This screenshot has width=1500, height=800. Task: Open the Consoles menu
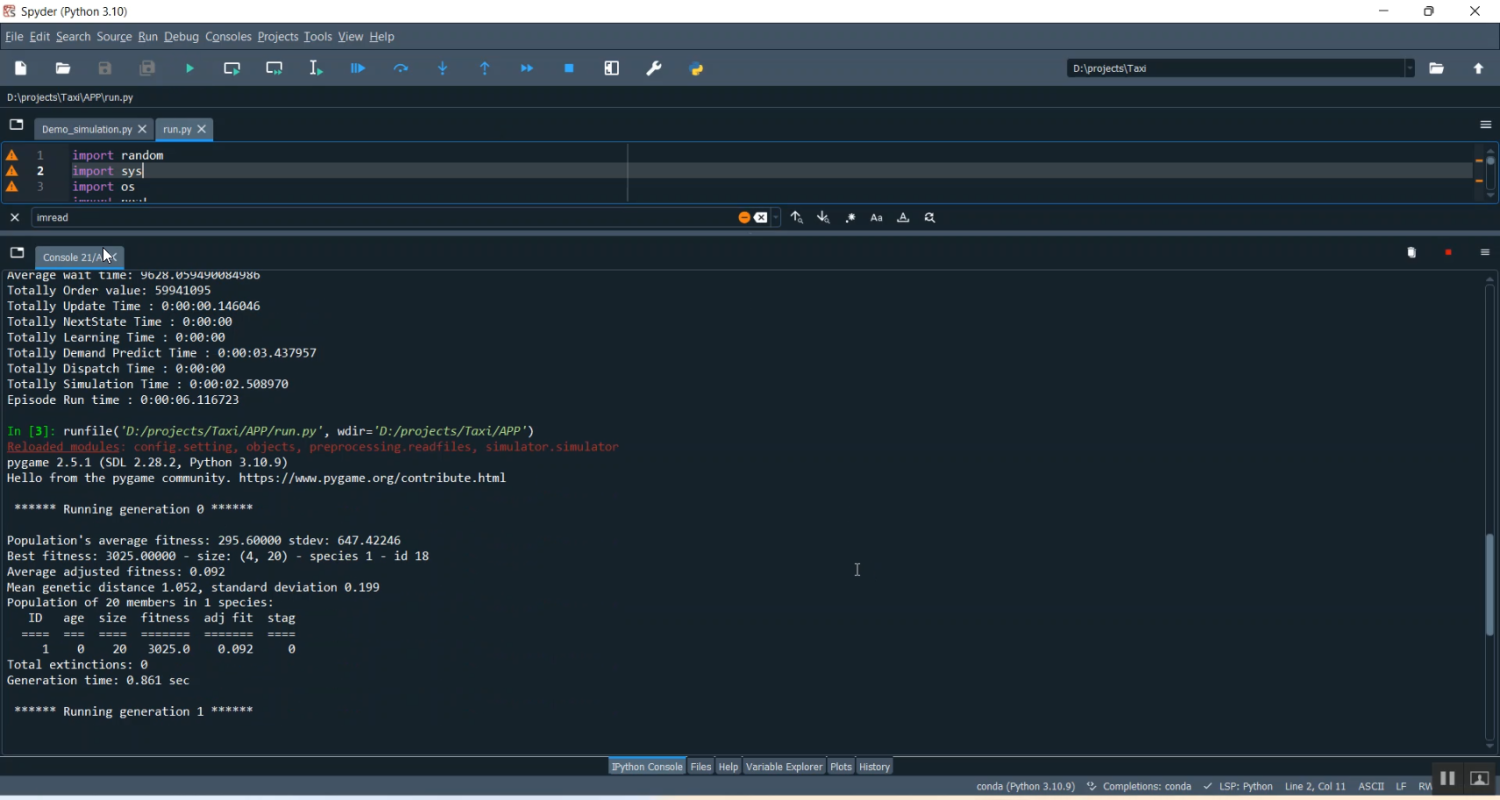[x=228, y=37]
